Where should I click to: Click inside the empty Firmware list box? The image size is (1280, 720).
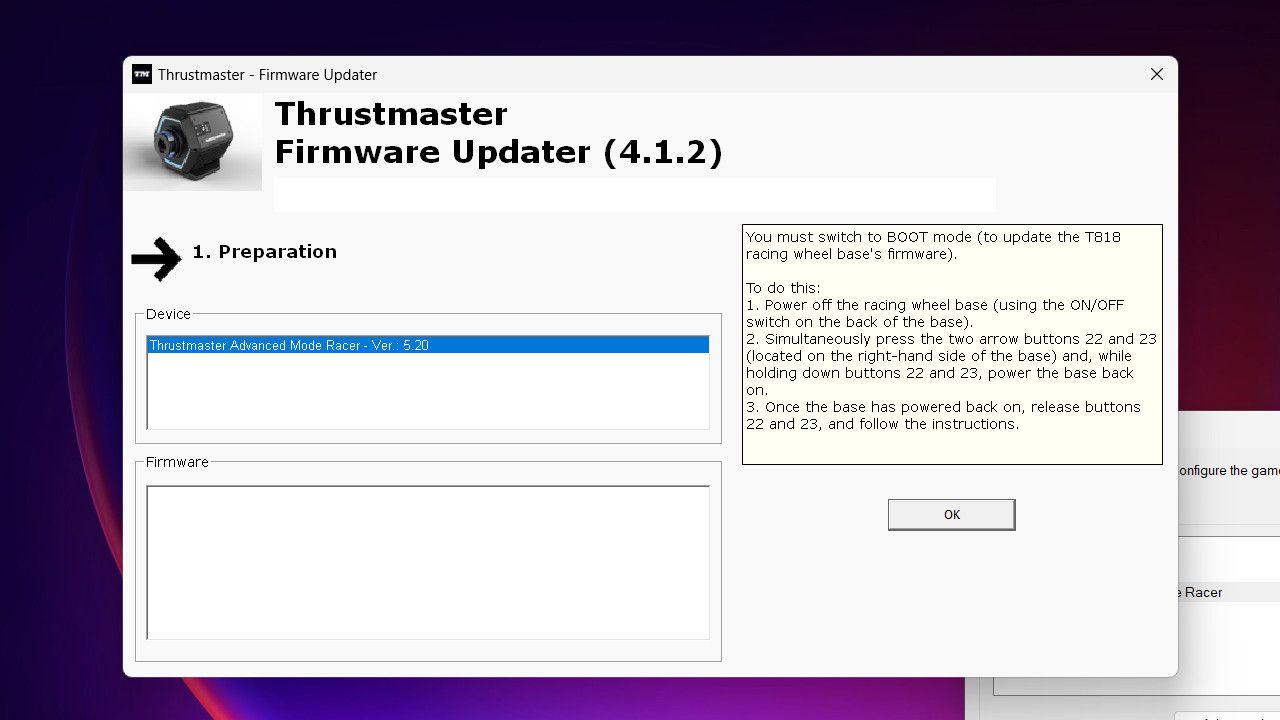point(428,562)
